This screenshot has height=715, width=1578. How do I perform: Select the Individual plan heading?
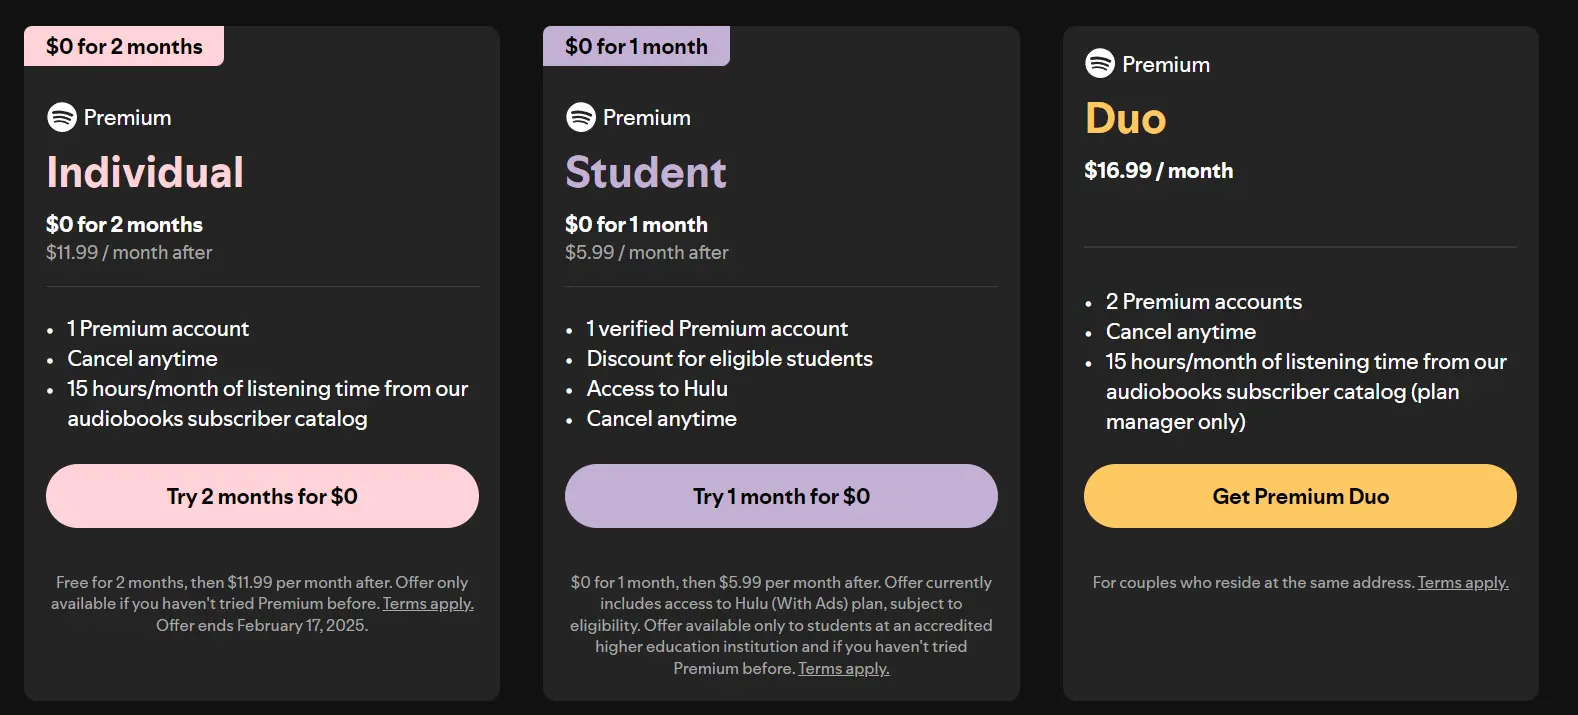point(145,172)
